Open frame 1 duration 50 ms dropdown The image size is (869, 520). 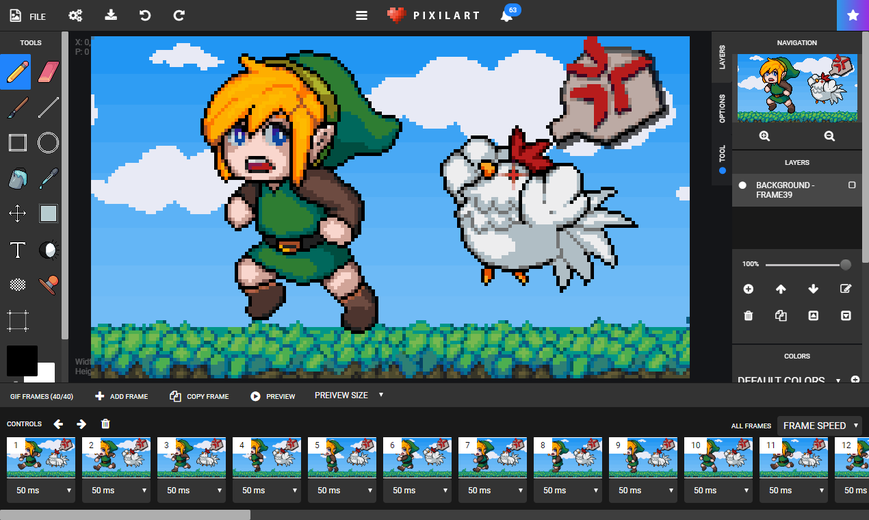pyautogui.click(x=41, y=491)
